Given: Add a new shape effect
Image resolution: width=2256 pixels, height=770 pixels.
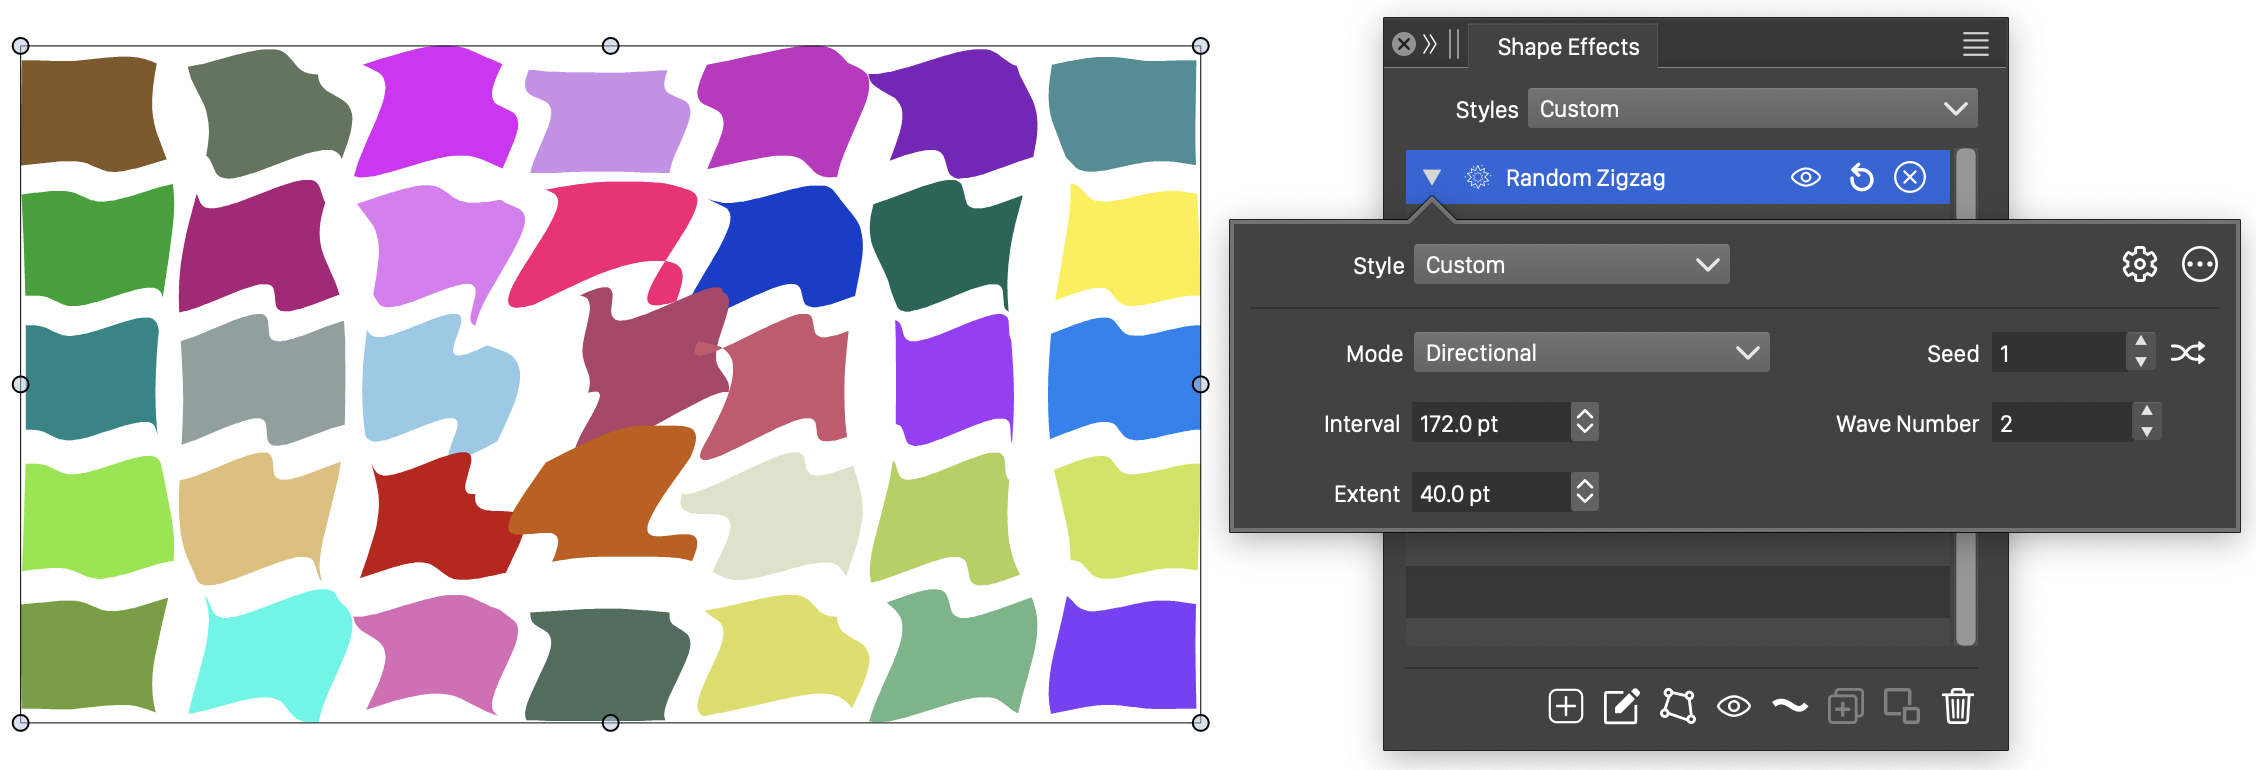Looking at the screenshot, I should click(1565, 706).
